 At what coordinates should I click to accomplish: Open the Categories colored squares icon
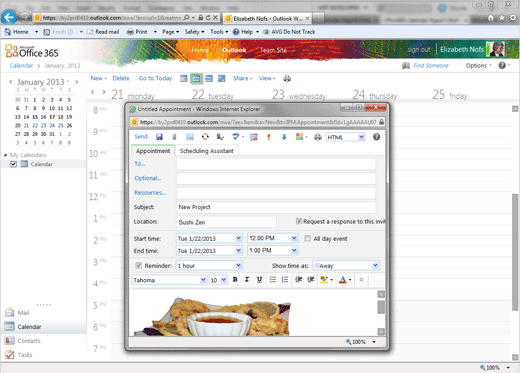(299, 137)
